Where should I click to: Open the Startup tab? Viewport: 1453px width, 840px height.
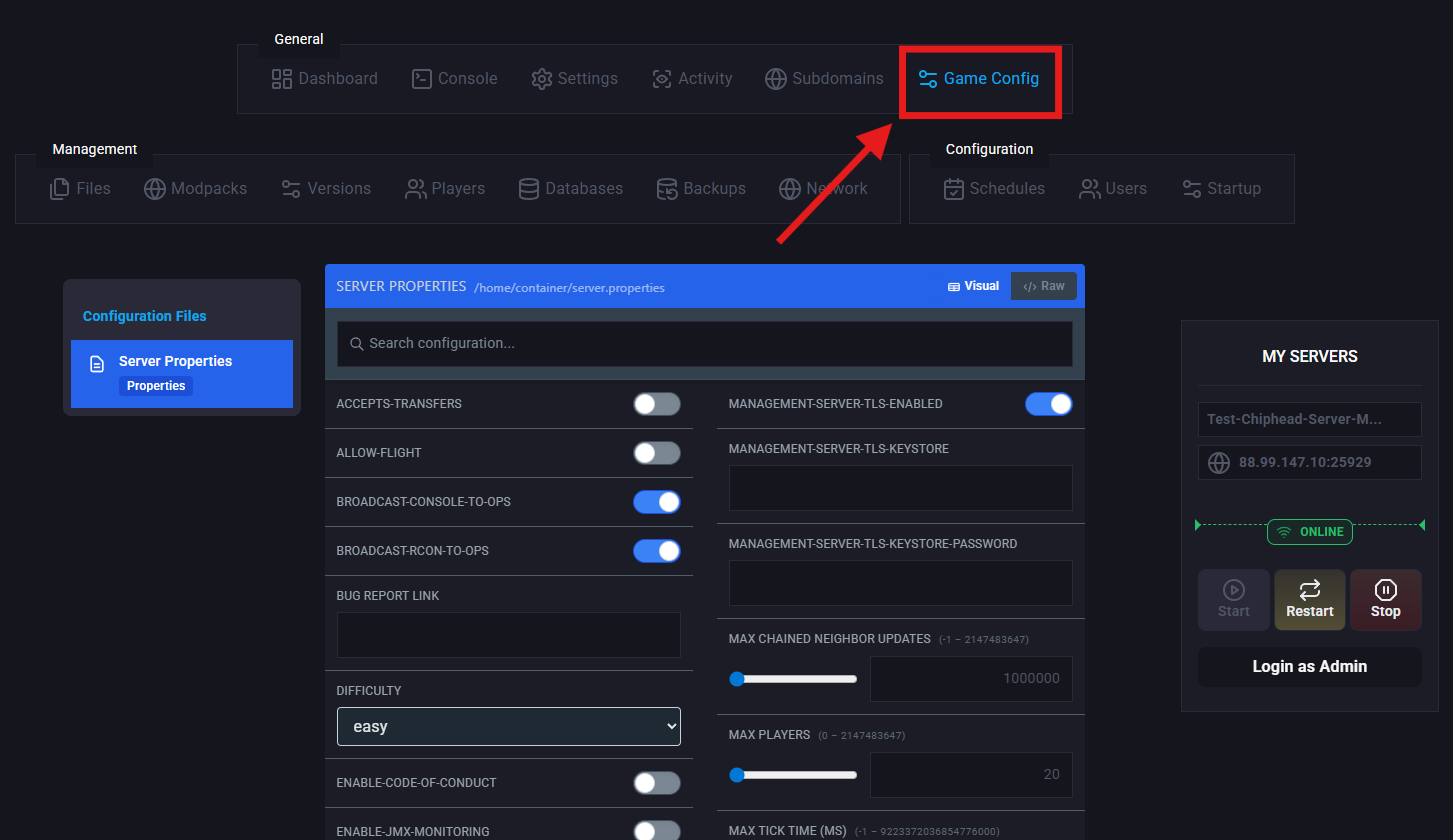click(1222, 189)
